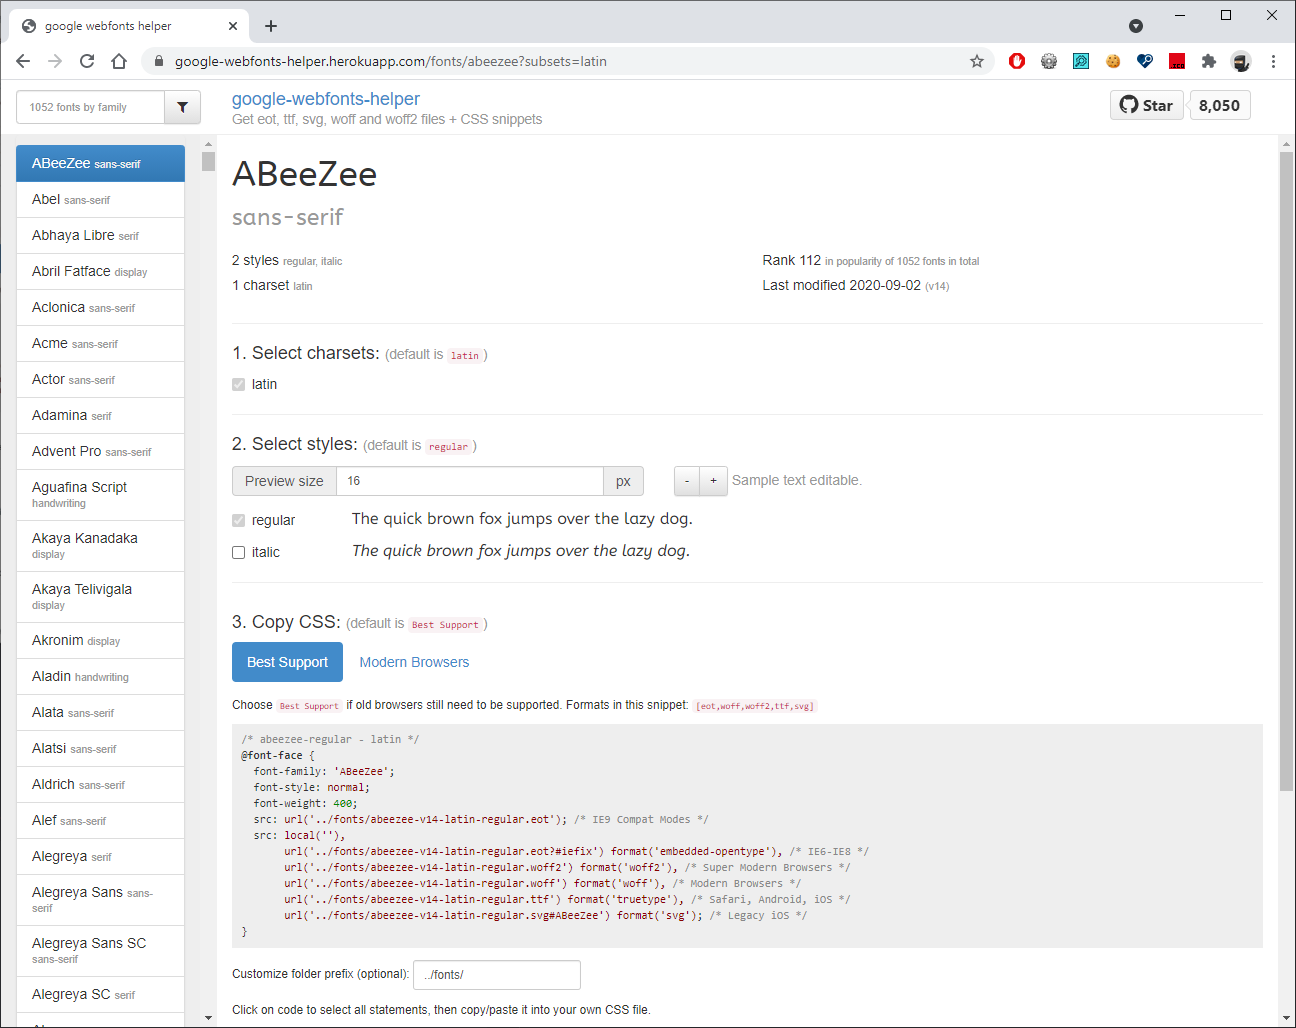The height and width of the screenshot is (1028, 1296).
Task: Bookmark this page with the star icon
Action: coord(977,61)
